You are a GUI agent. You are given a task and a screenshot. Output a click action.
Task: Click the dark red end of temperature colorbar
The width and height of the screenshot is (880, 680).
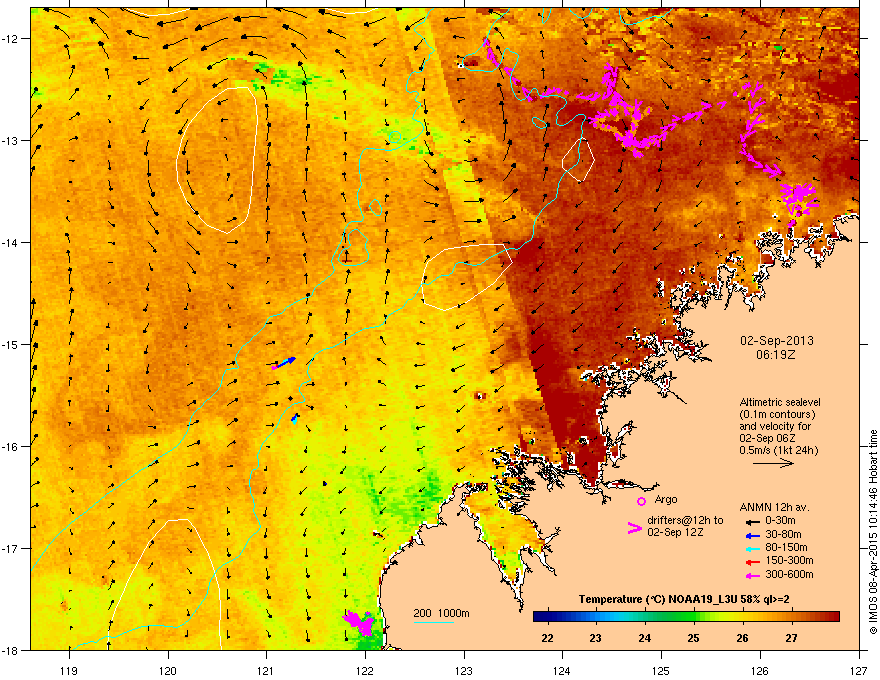click(833, 617)
